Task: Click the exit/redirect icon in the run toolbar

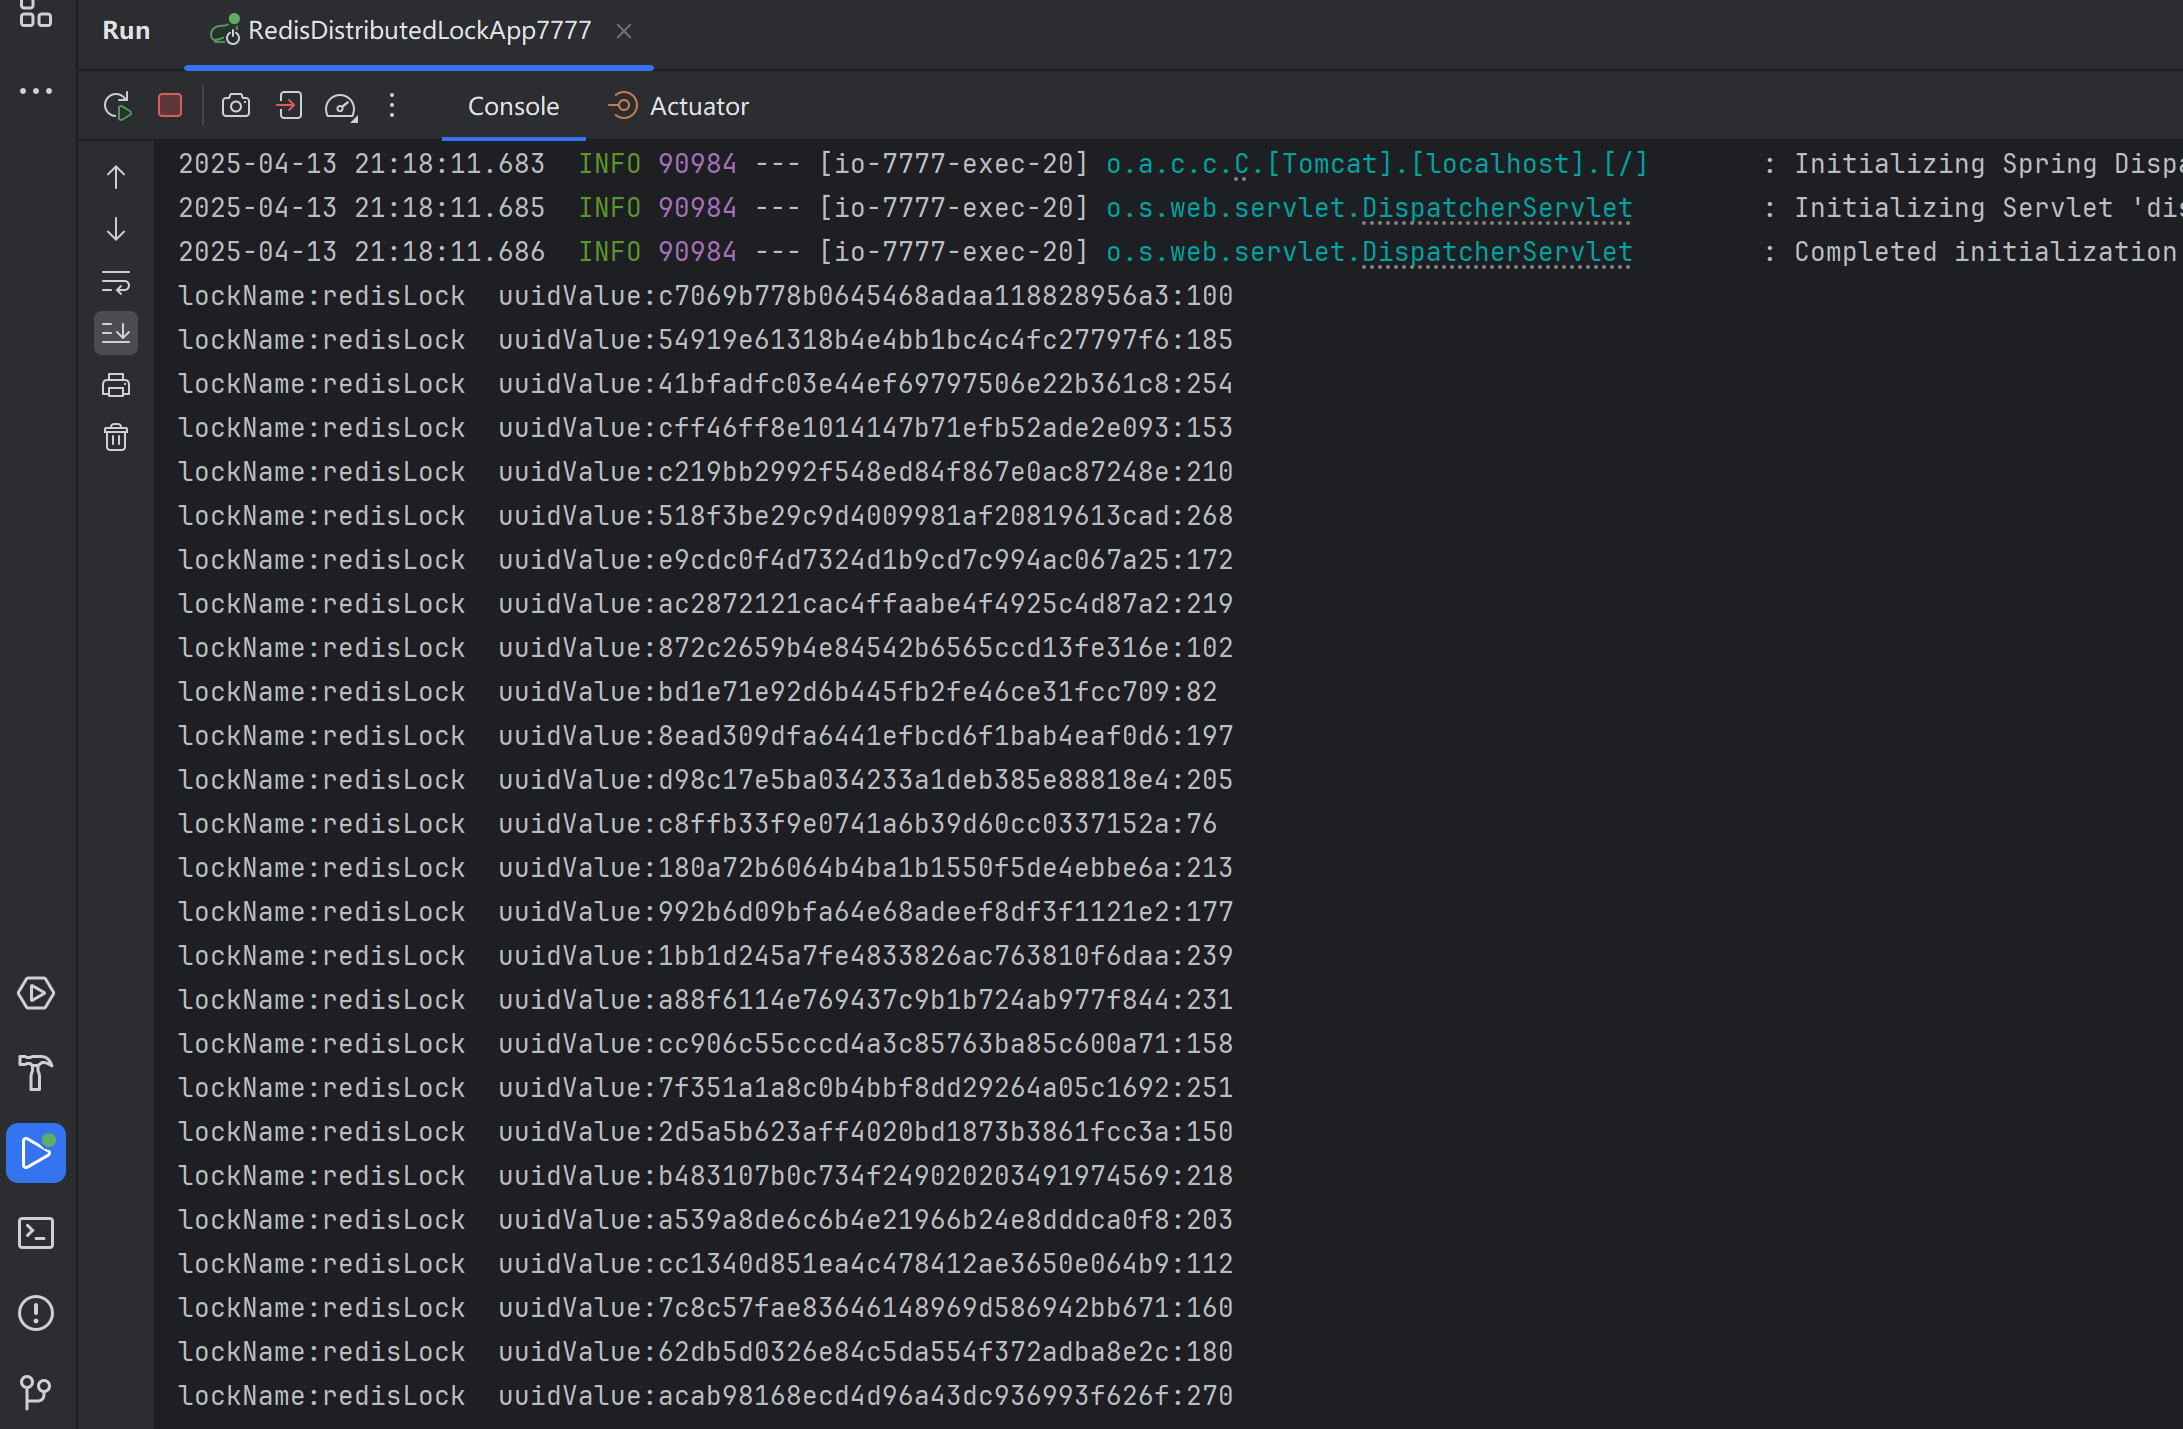Action: click(x=289, y=106)
